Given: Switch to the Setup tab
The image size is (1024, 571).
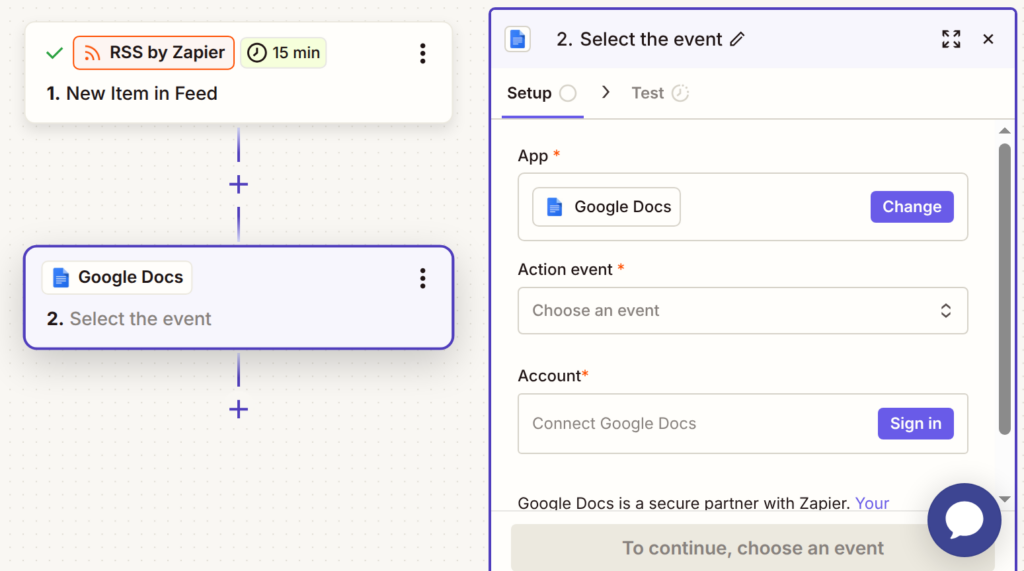Looking at the screenshot, I should tap(541, 93).
